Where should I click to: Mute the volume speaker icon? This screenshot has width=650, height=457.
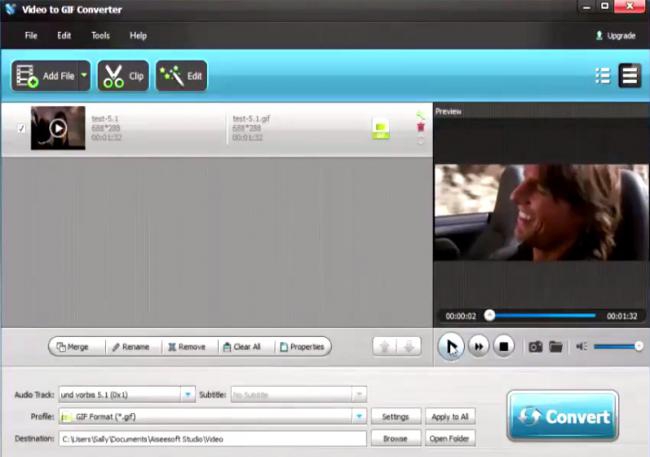(581, 346)
